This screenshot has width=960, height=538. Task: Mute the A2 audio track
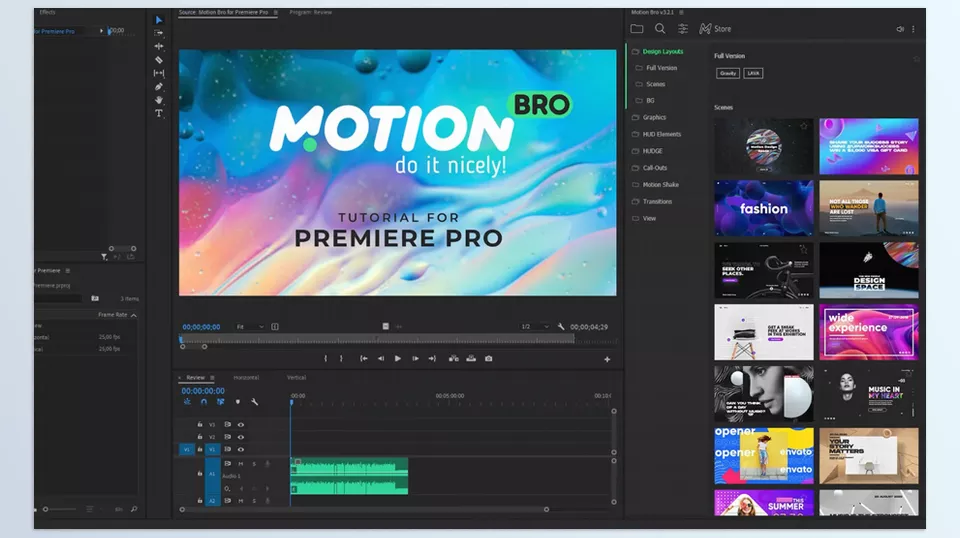click(x=241, y=501)
